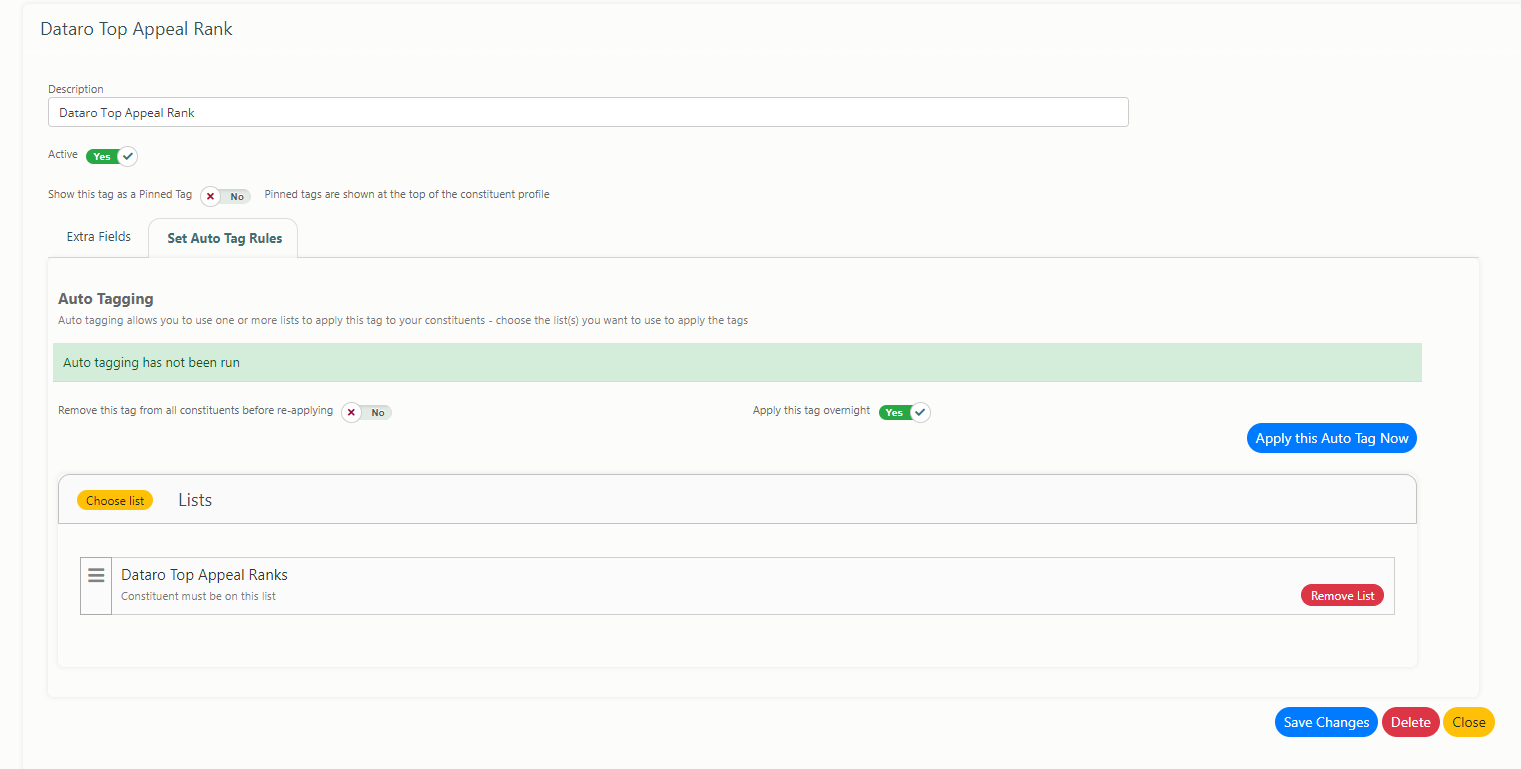
Task: Toggle the Active switch off
Action: 112,157
